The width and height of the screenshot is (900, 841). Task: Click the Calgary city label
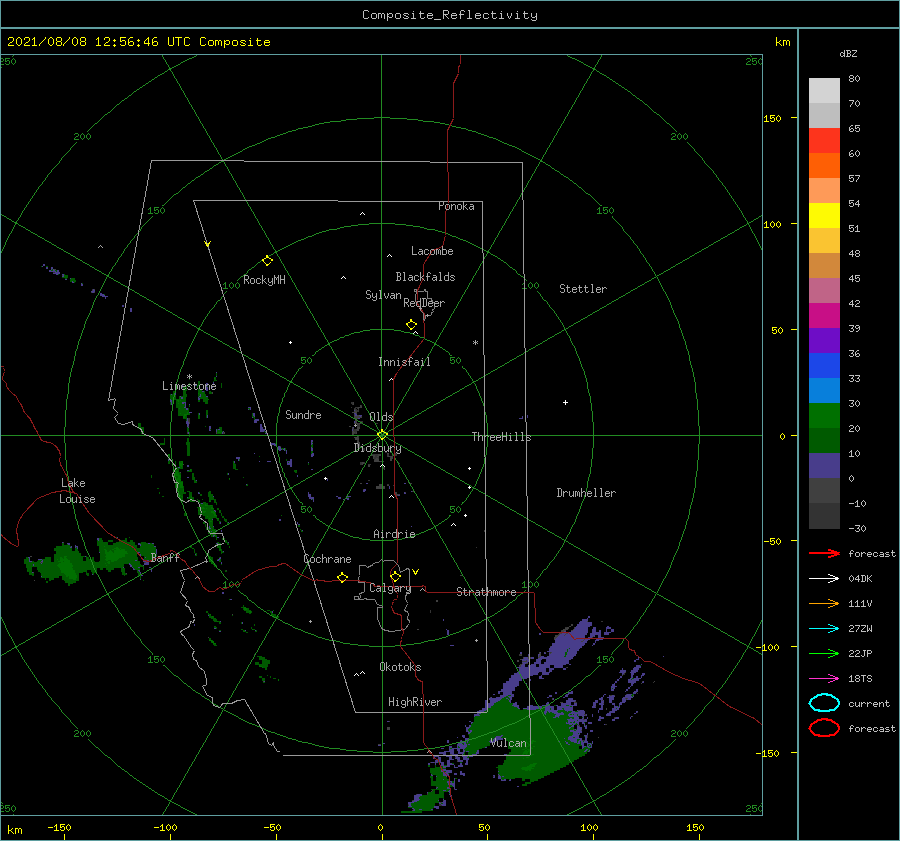[x=390, y=588]
